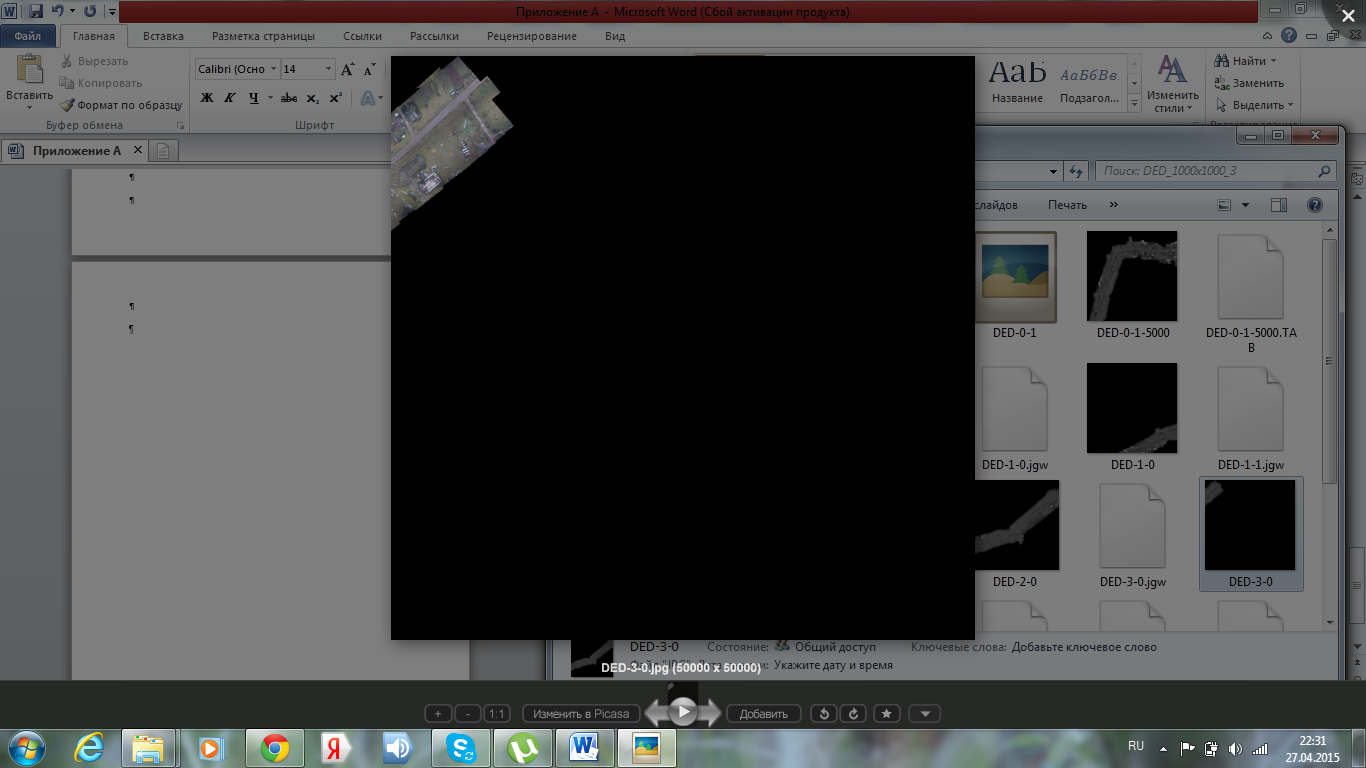Open image with Изменить в Picasa
The height and width of the screenshot is (768, 1366).
pyautogui.click(x=581, y=714)
